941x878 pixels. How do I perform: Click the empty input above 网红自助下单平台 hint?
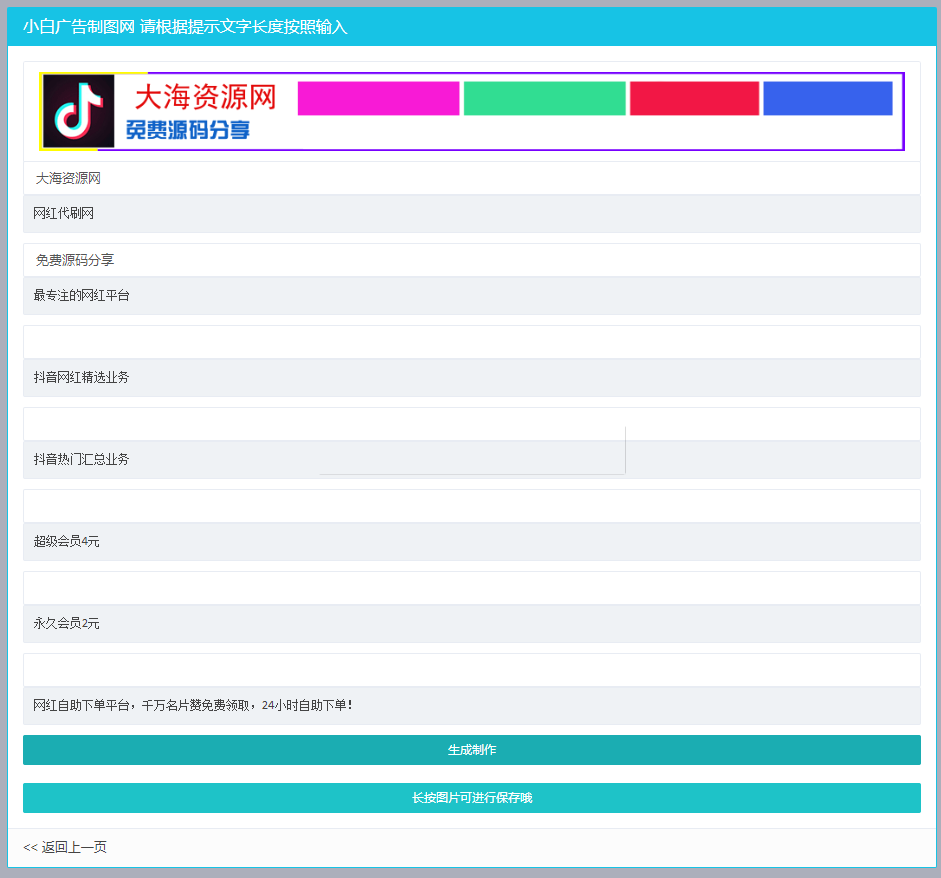point(471,670)
